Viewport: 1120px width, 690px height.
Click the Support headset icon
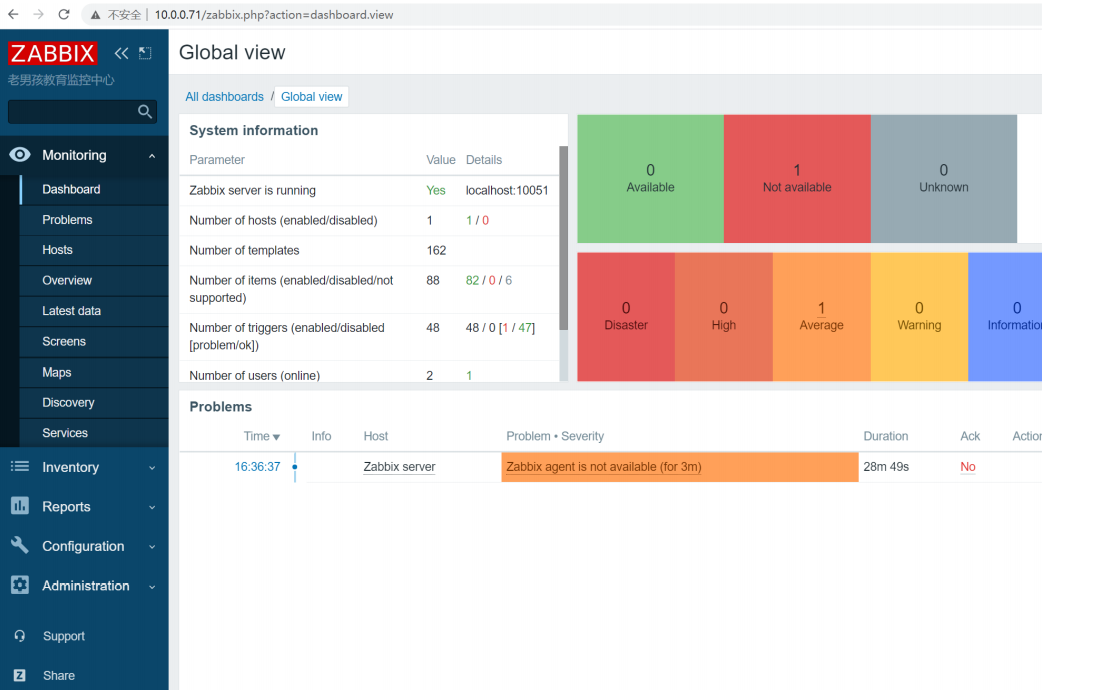coord(20,636)
